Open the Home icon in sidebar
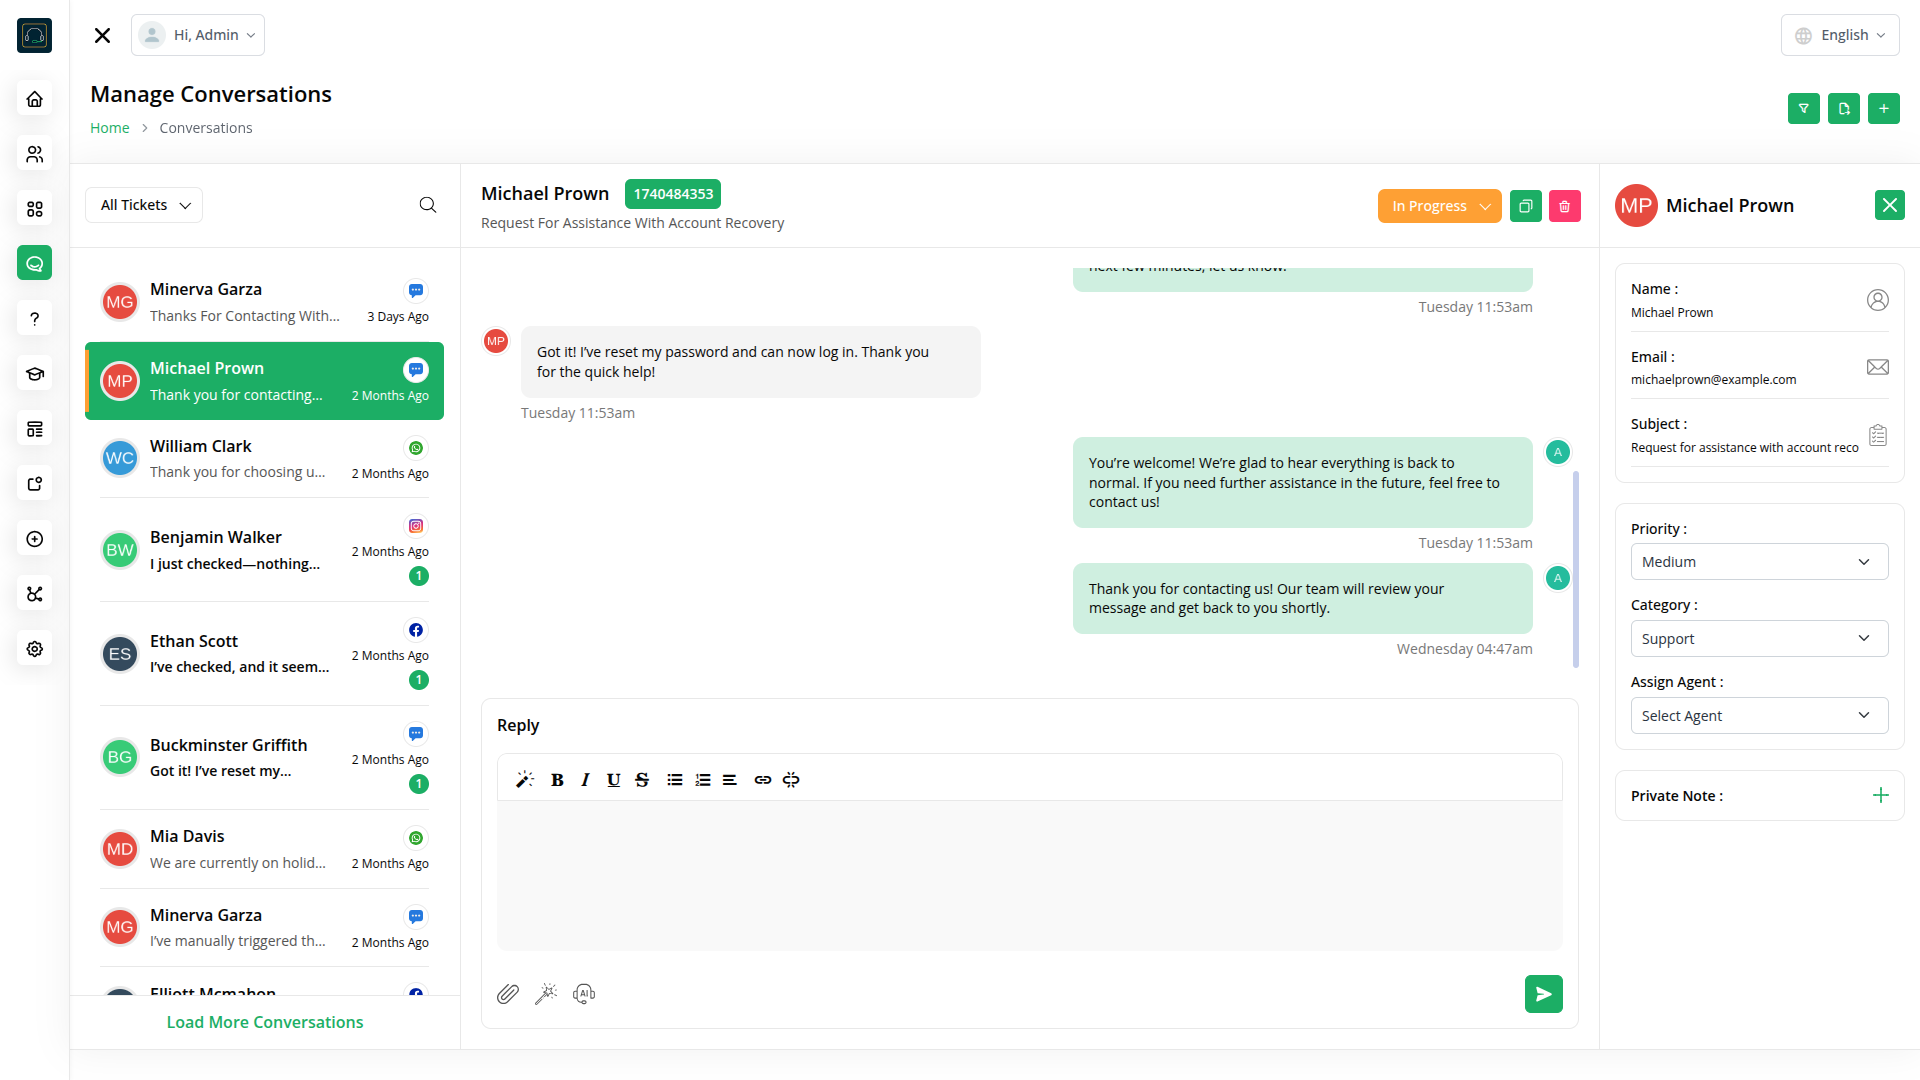This screenshot has width=1920, height=1080. click(x=35, y=99)
